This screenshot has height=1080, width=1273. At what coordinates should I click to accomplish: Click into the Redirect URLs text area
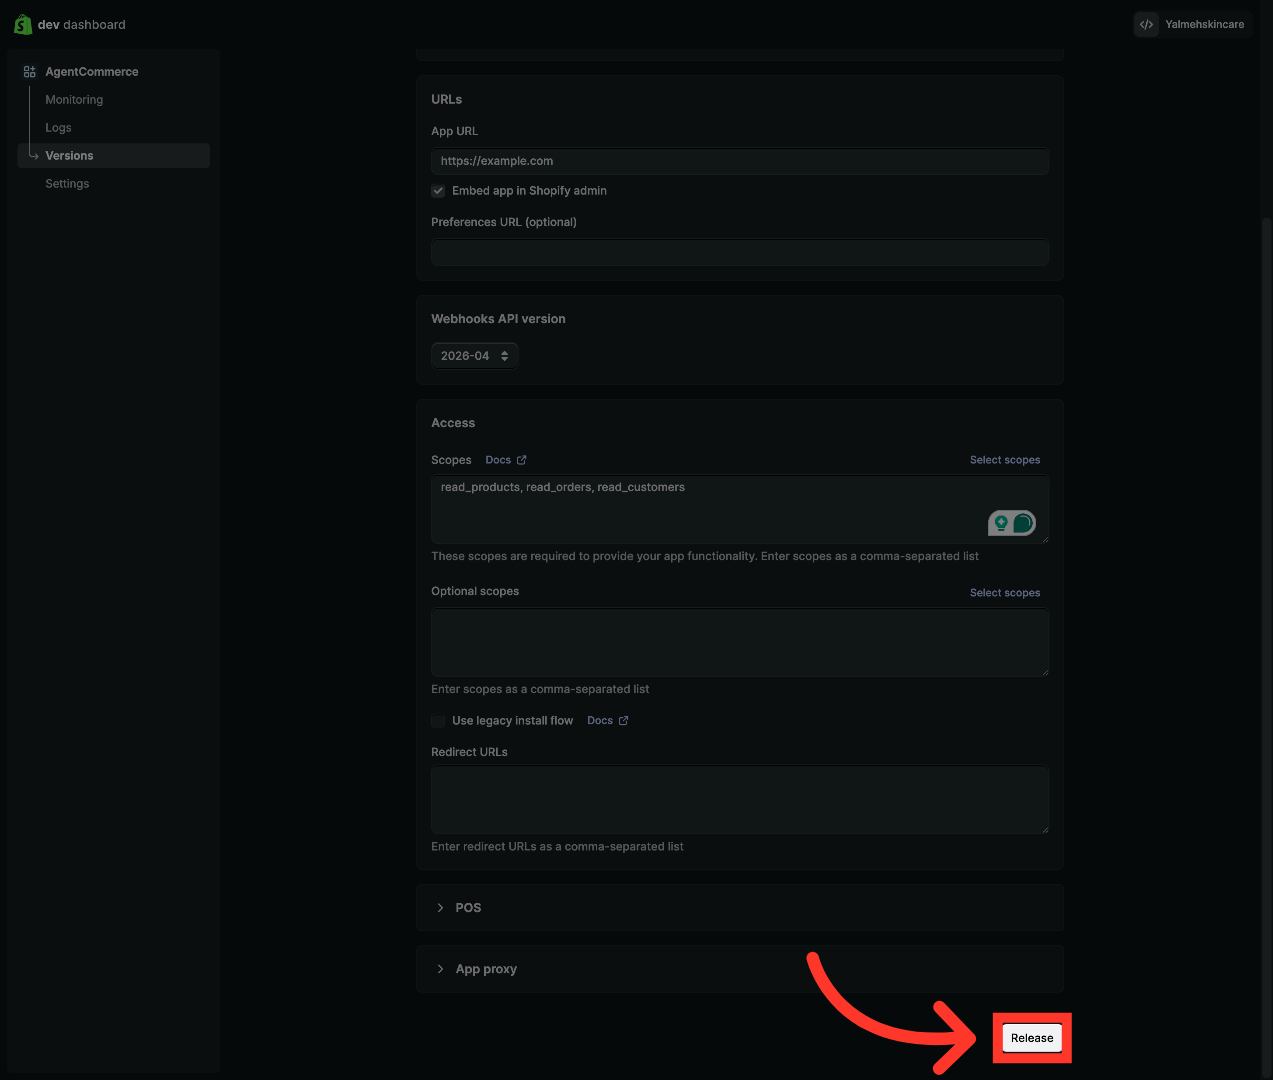(740, 800)
